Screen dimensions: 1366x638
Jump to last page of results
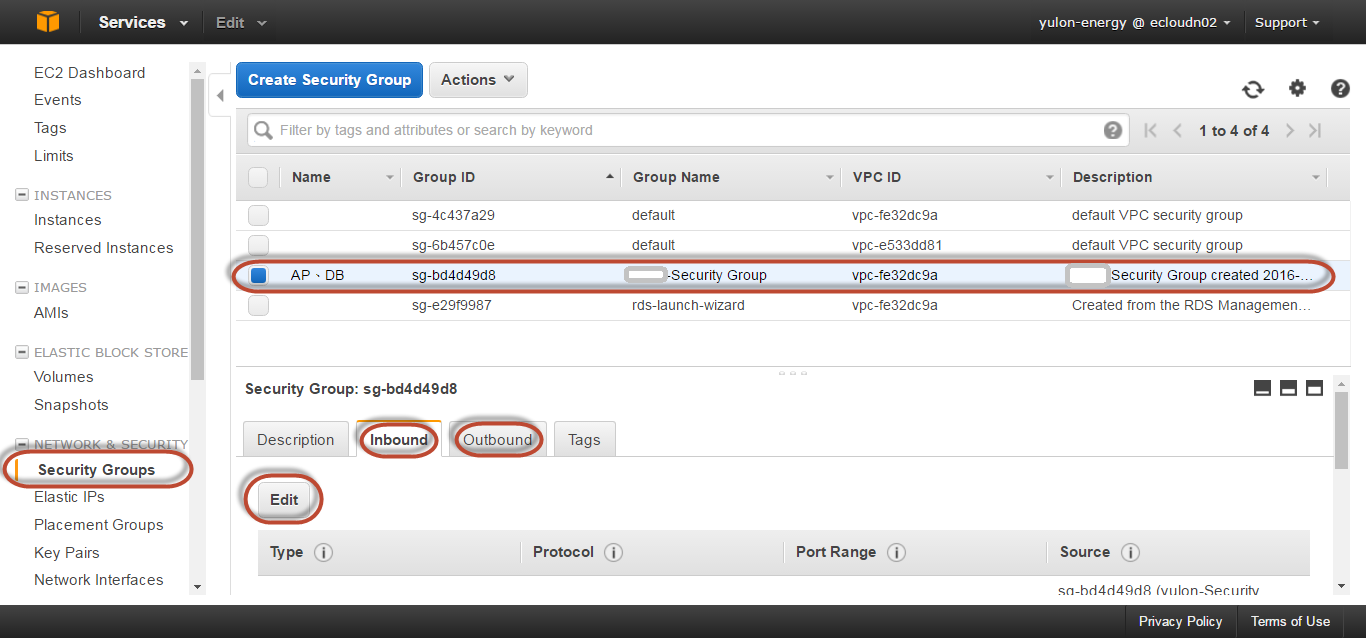tap(1315, 131)
